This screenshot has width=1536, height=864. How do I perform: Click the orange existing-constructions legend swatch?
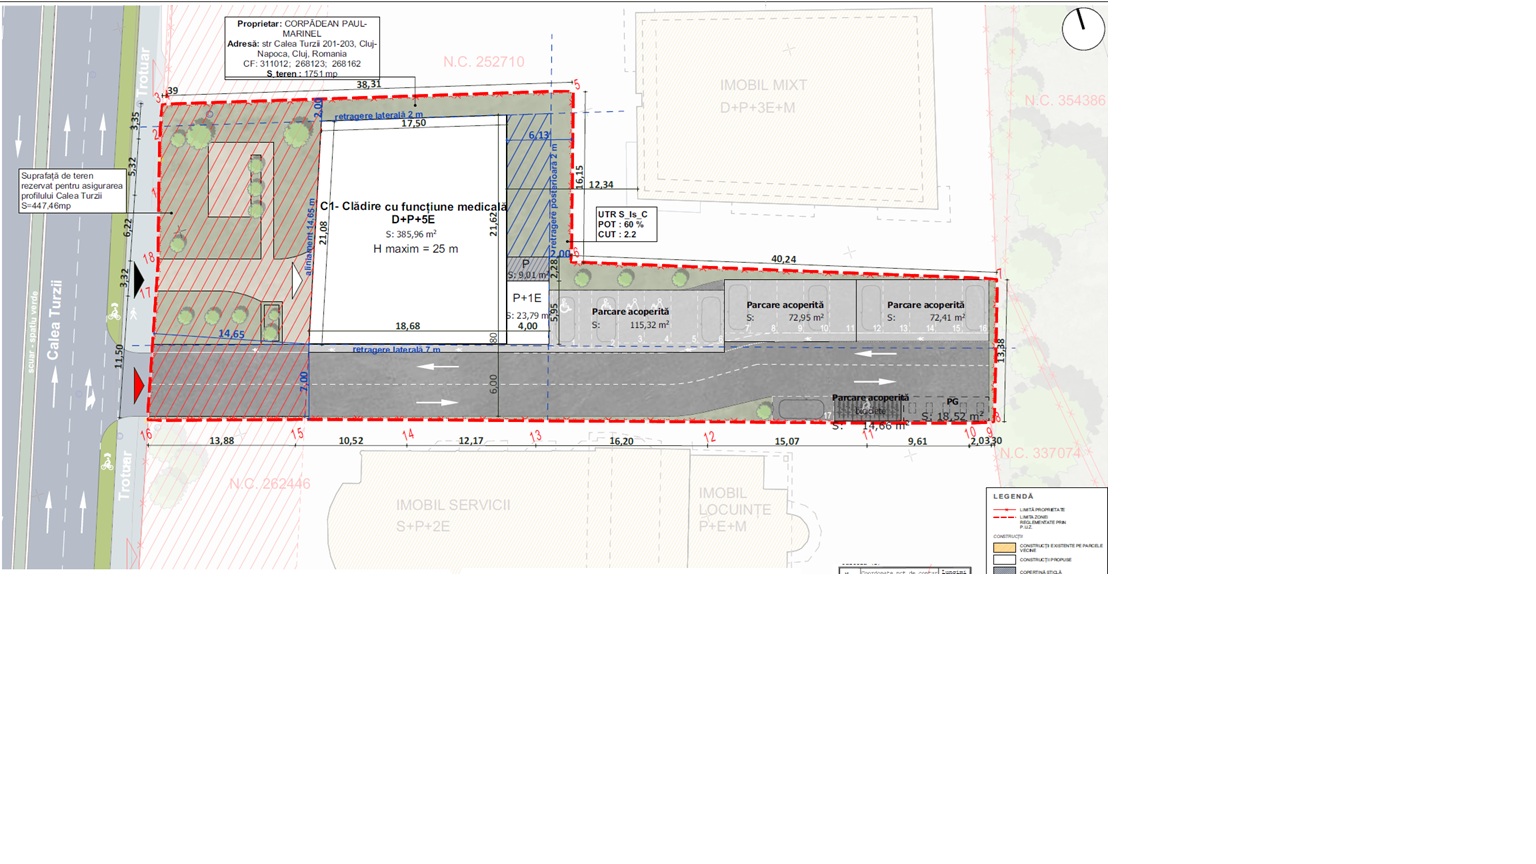1004,547
